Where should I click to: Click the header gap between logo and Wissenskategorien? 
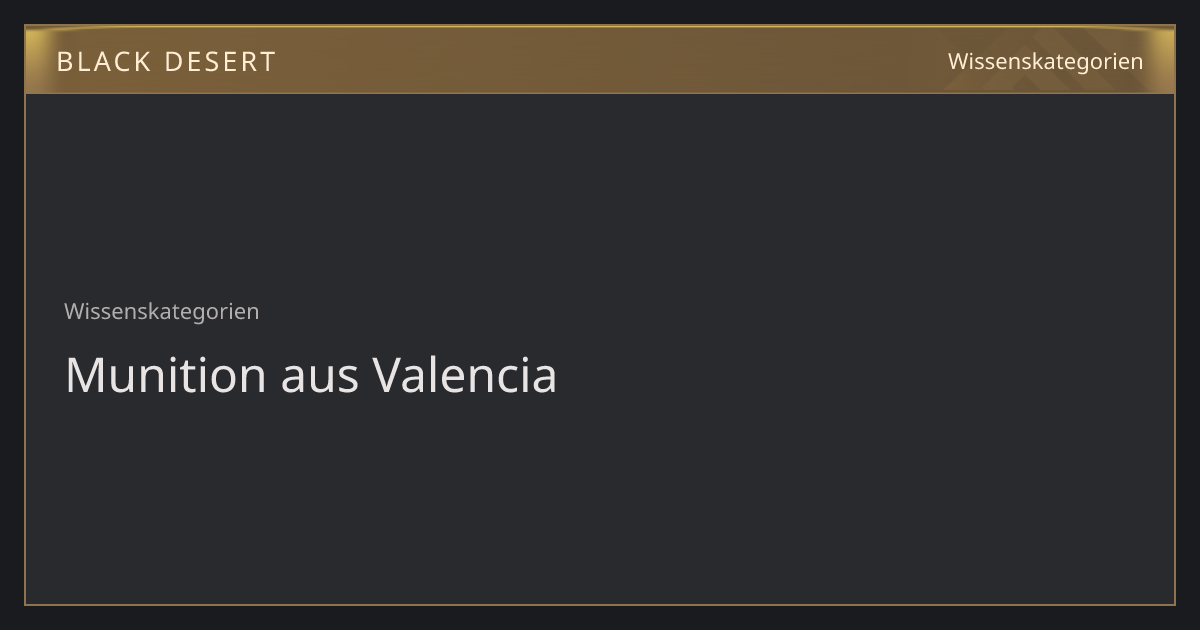[x=610, y=61]
